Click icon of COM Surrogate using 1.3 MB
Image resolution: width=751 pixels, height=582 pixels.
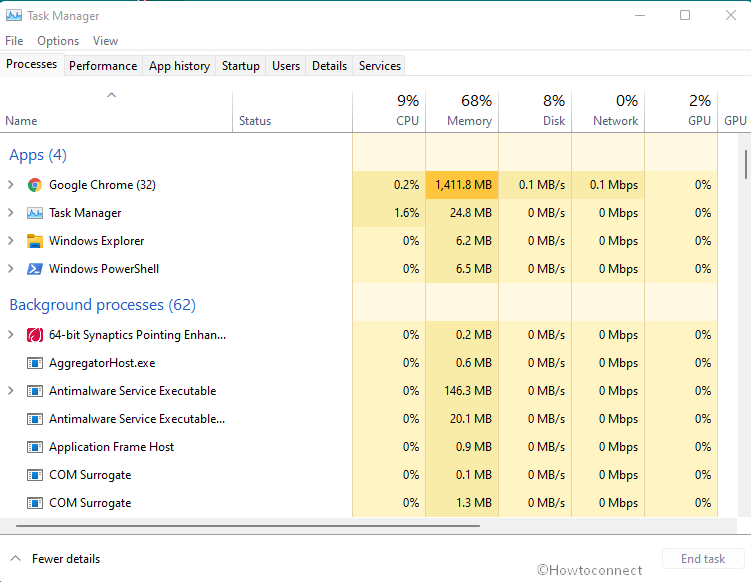34,503
